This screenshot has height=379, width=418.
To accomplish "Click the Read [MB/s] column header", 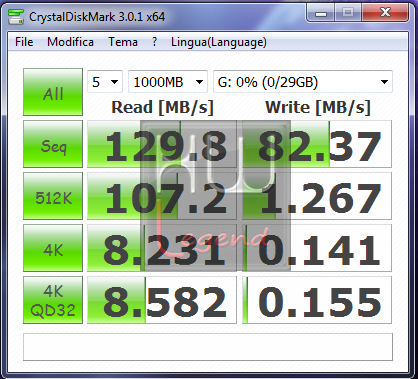I will tap(162, 108).
